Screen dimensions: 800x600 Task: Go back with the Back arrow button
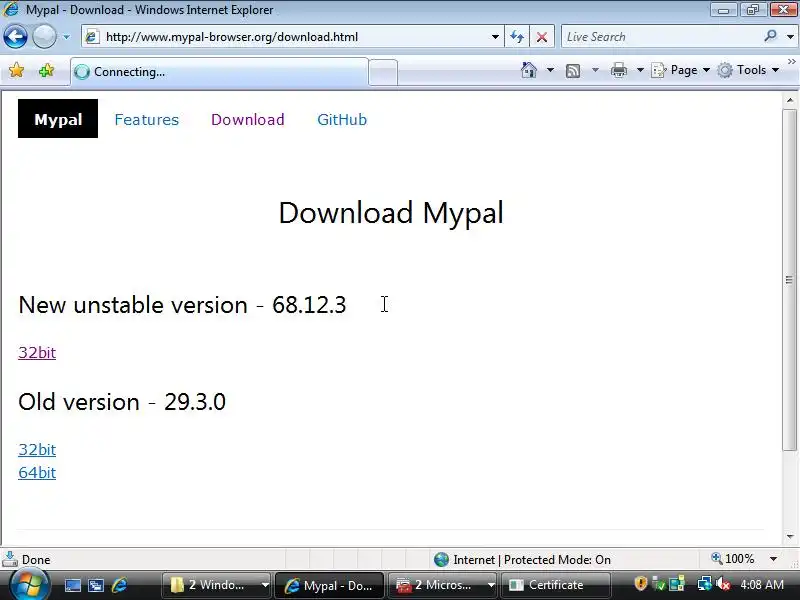(15, 37)
